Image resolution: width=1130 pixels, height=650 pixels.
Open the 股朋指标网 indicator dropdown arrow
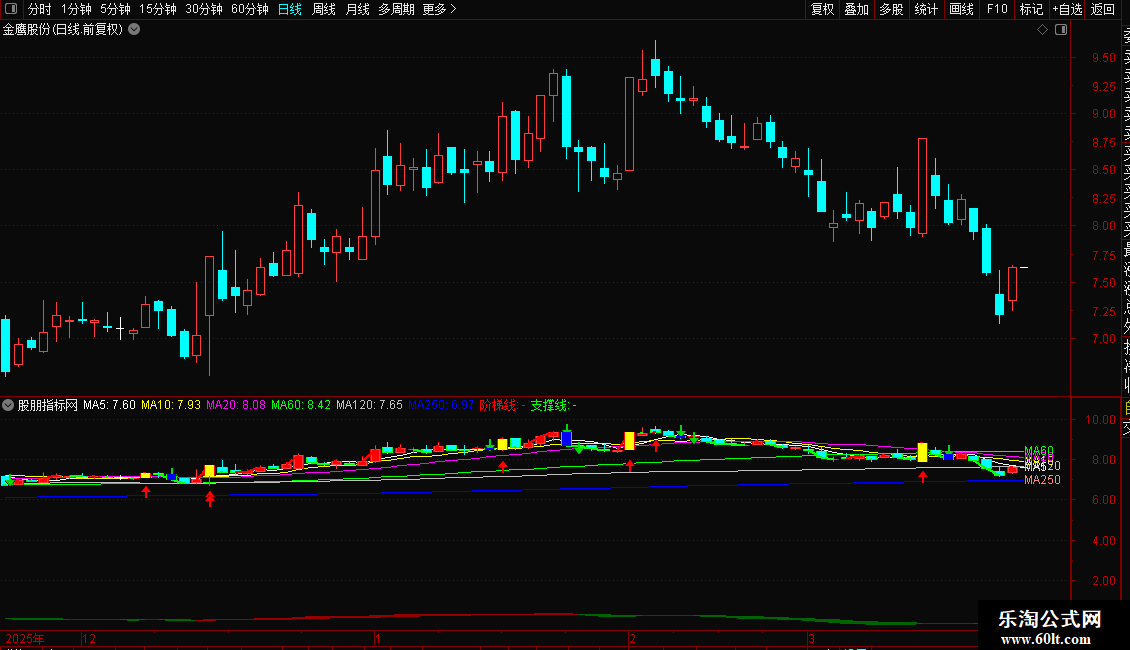(x=8, y=405)
